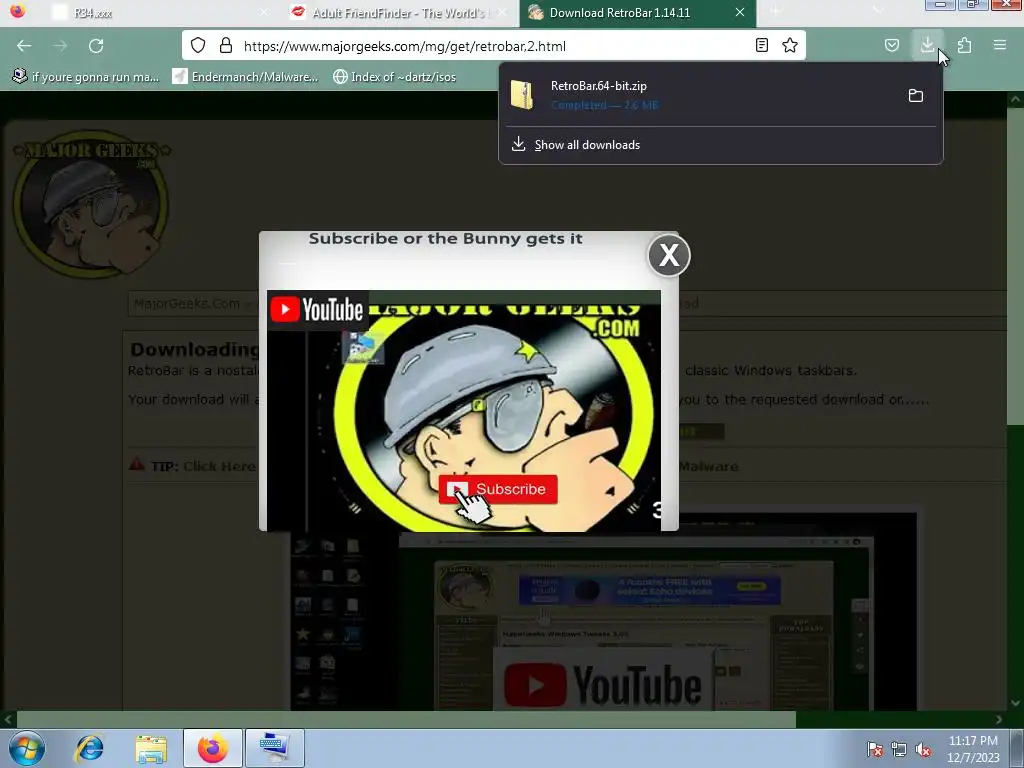Click the taskbar clock 11:17 PM

973,749
